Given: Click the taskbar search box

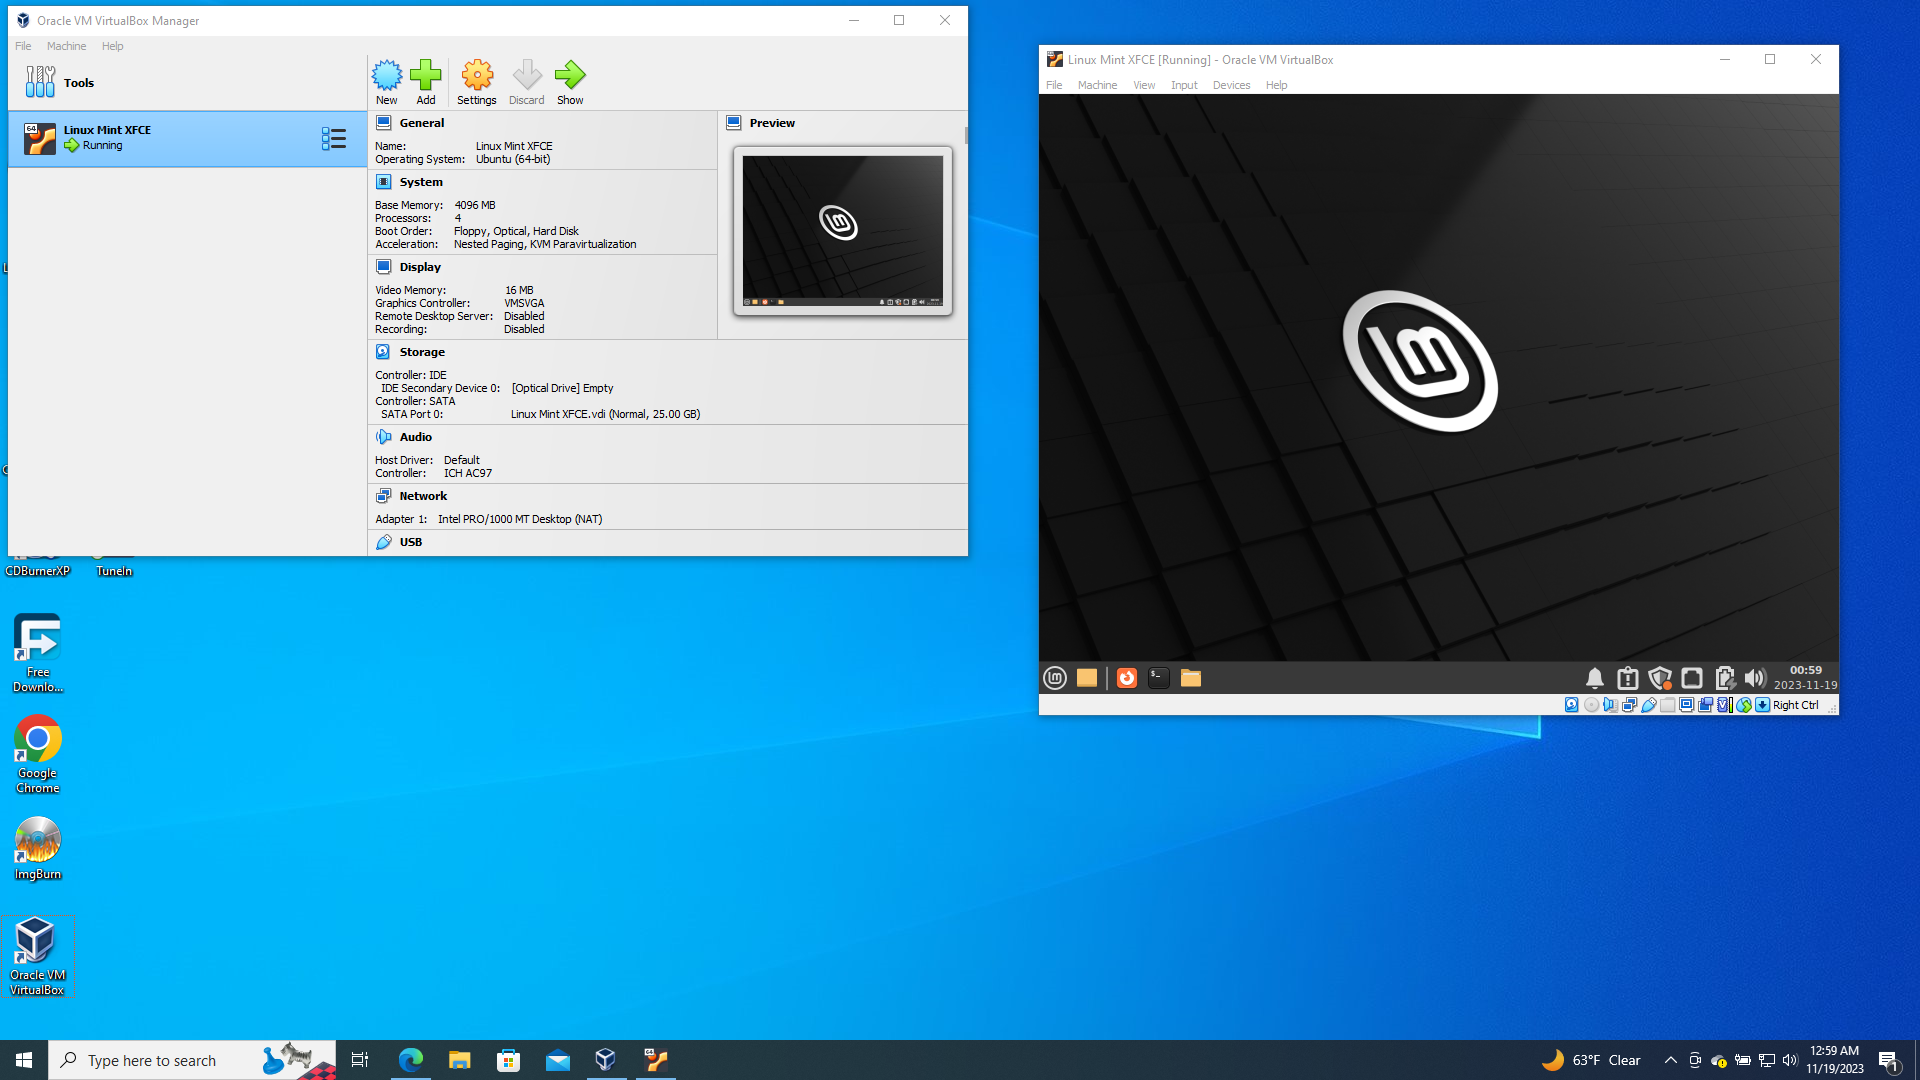Looking at the screenshot, I should coord(192,1060).
